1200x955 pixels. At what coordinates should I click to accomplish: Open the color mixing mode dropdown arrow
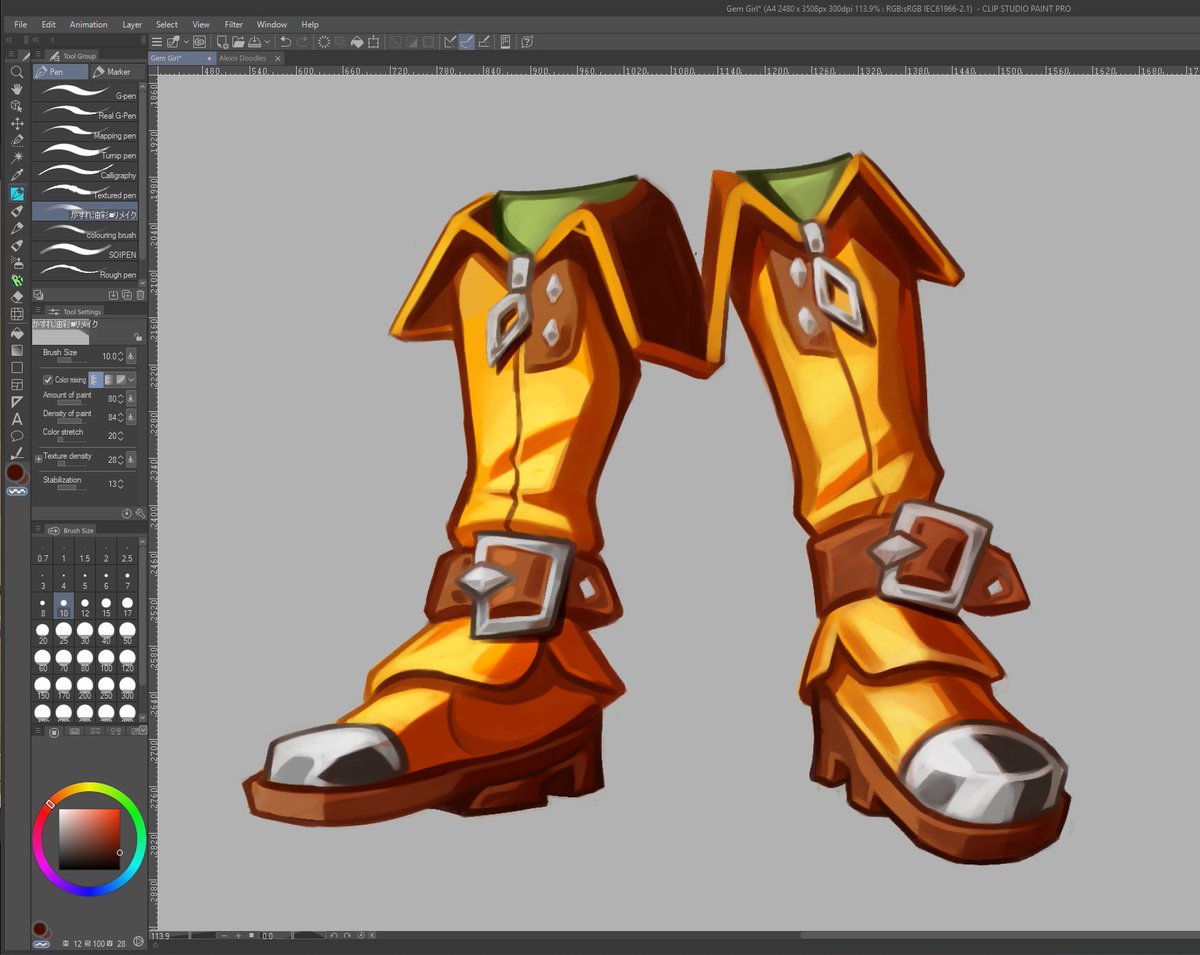pyautogui.click(x=131, y=380)
